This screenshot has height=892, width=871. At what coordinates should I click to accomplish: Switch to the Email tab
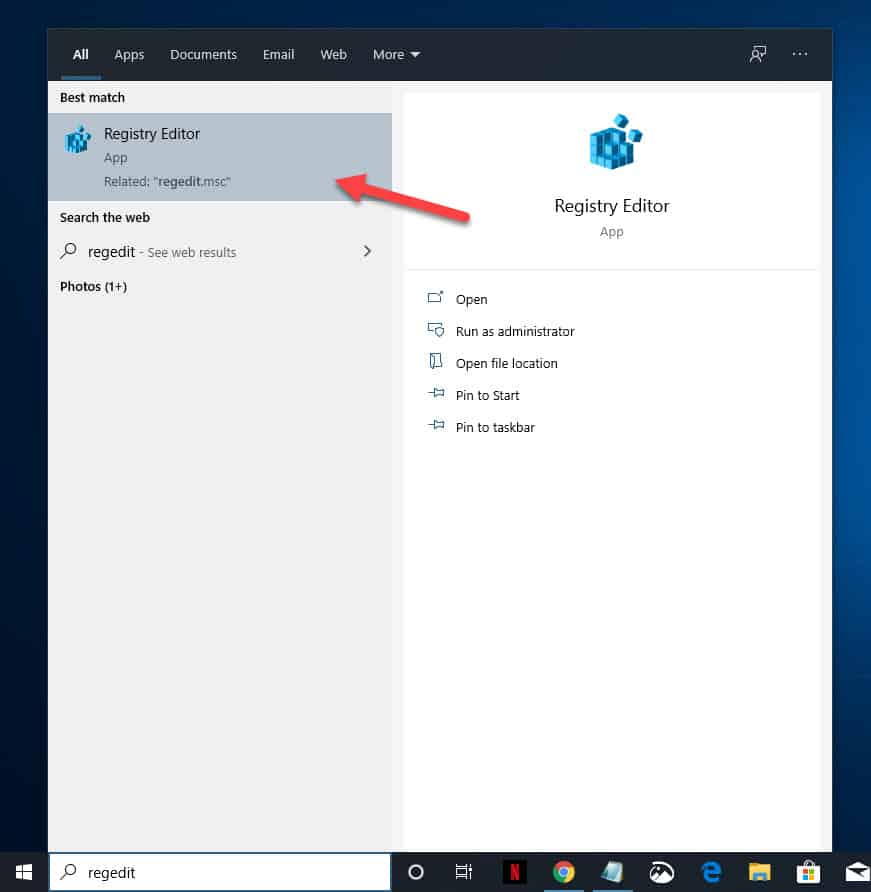(x=278, y=55)
